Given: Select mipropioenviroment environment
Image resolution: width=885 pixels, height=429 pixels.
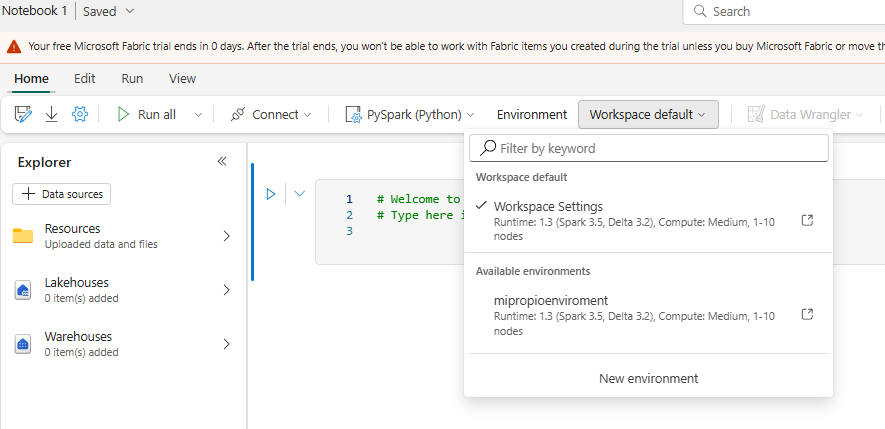Looking at the screenshot, I should (x=648, y=314).
